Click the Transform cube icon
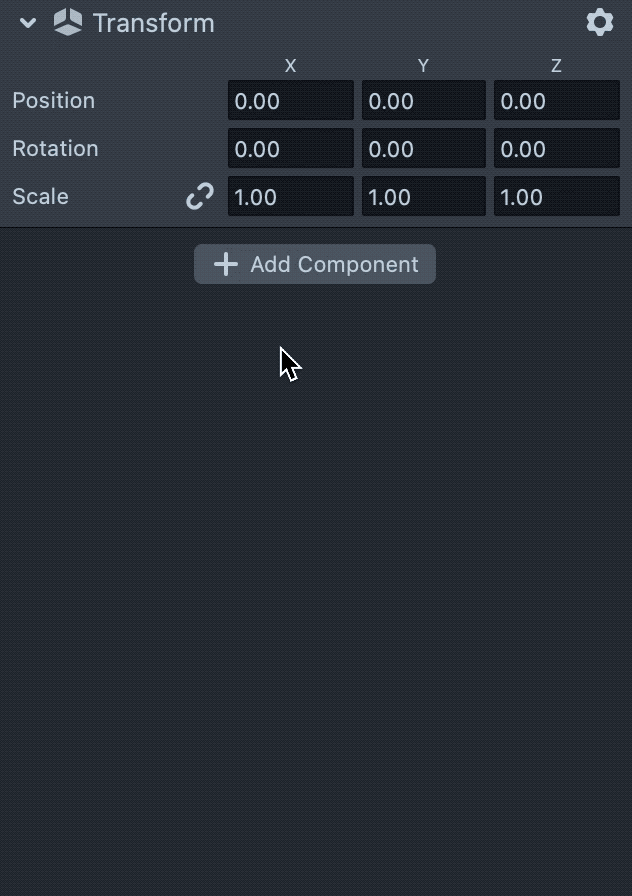The image size is (632, 896). (x=68, y=22)
